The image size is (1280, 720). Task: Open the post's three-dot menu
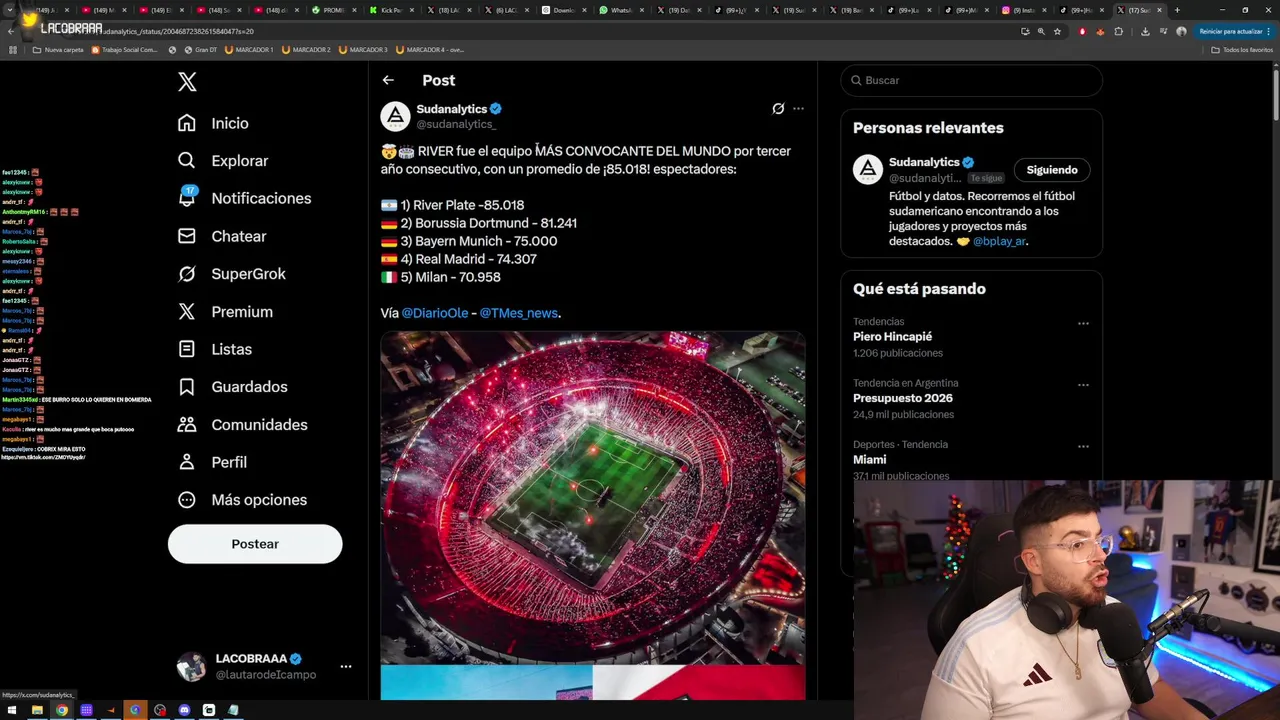click(798, 109)
